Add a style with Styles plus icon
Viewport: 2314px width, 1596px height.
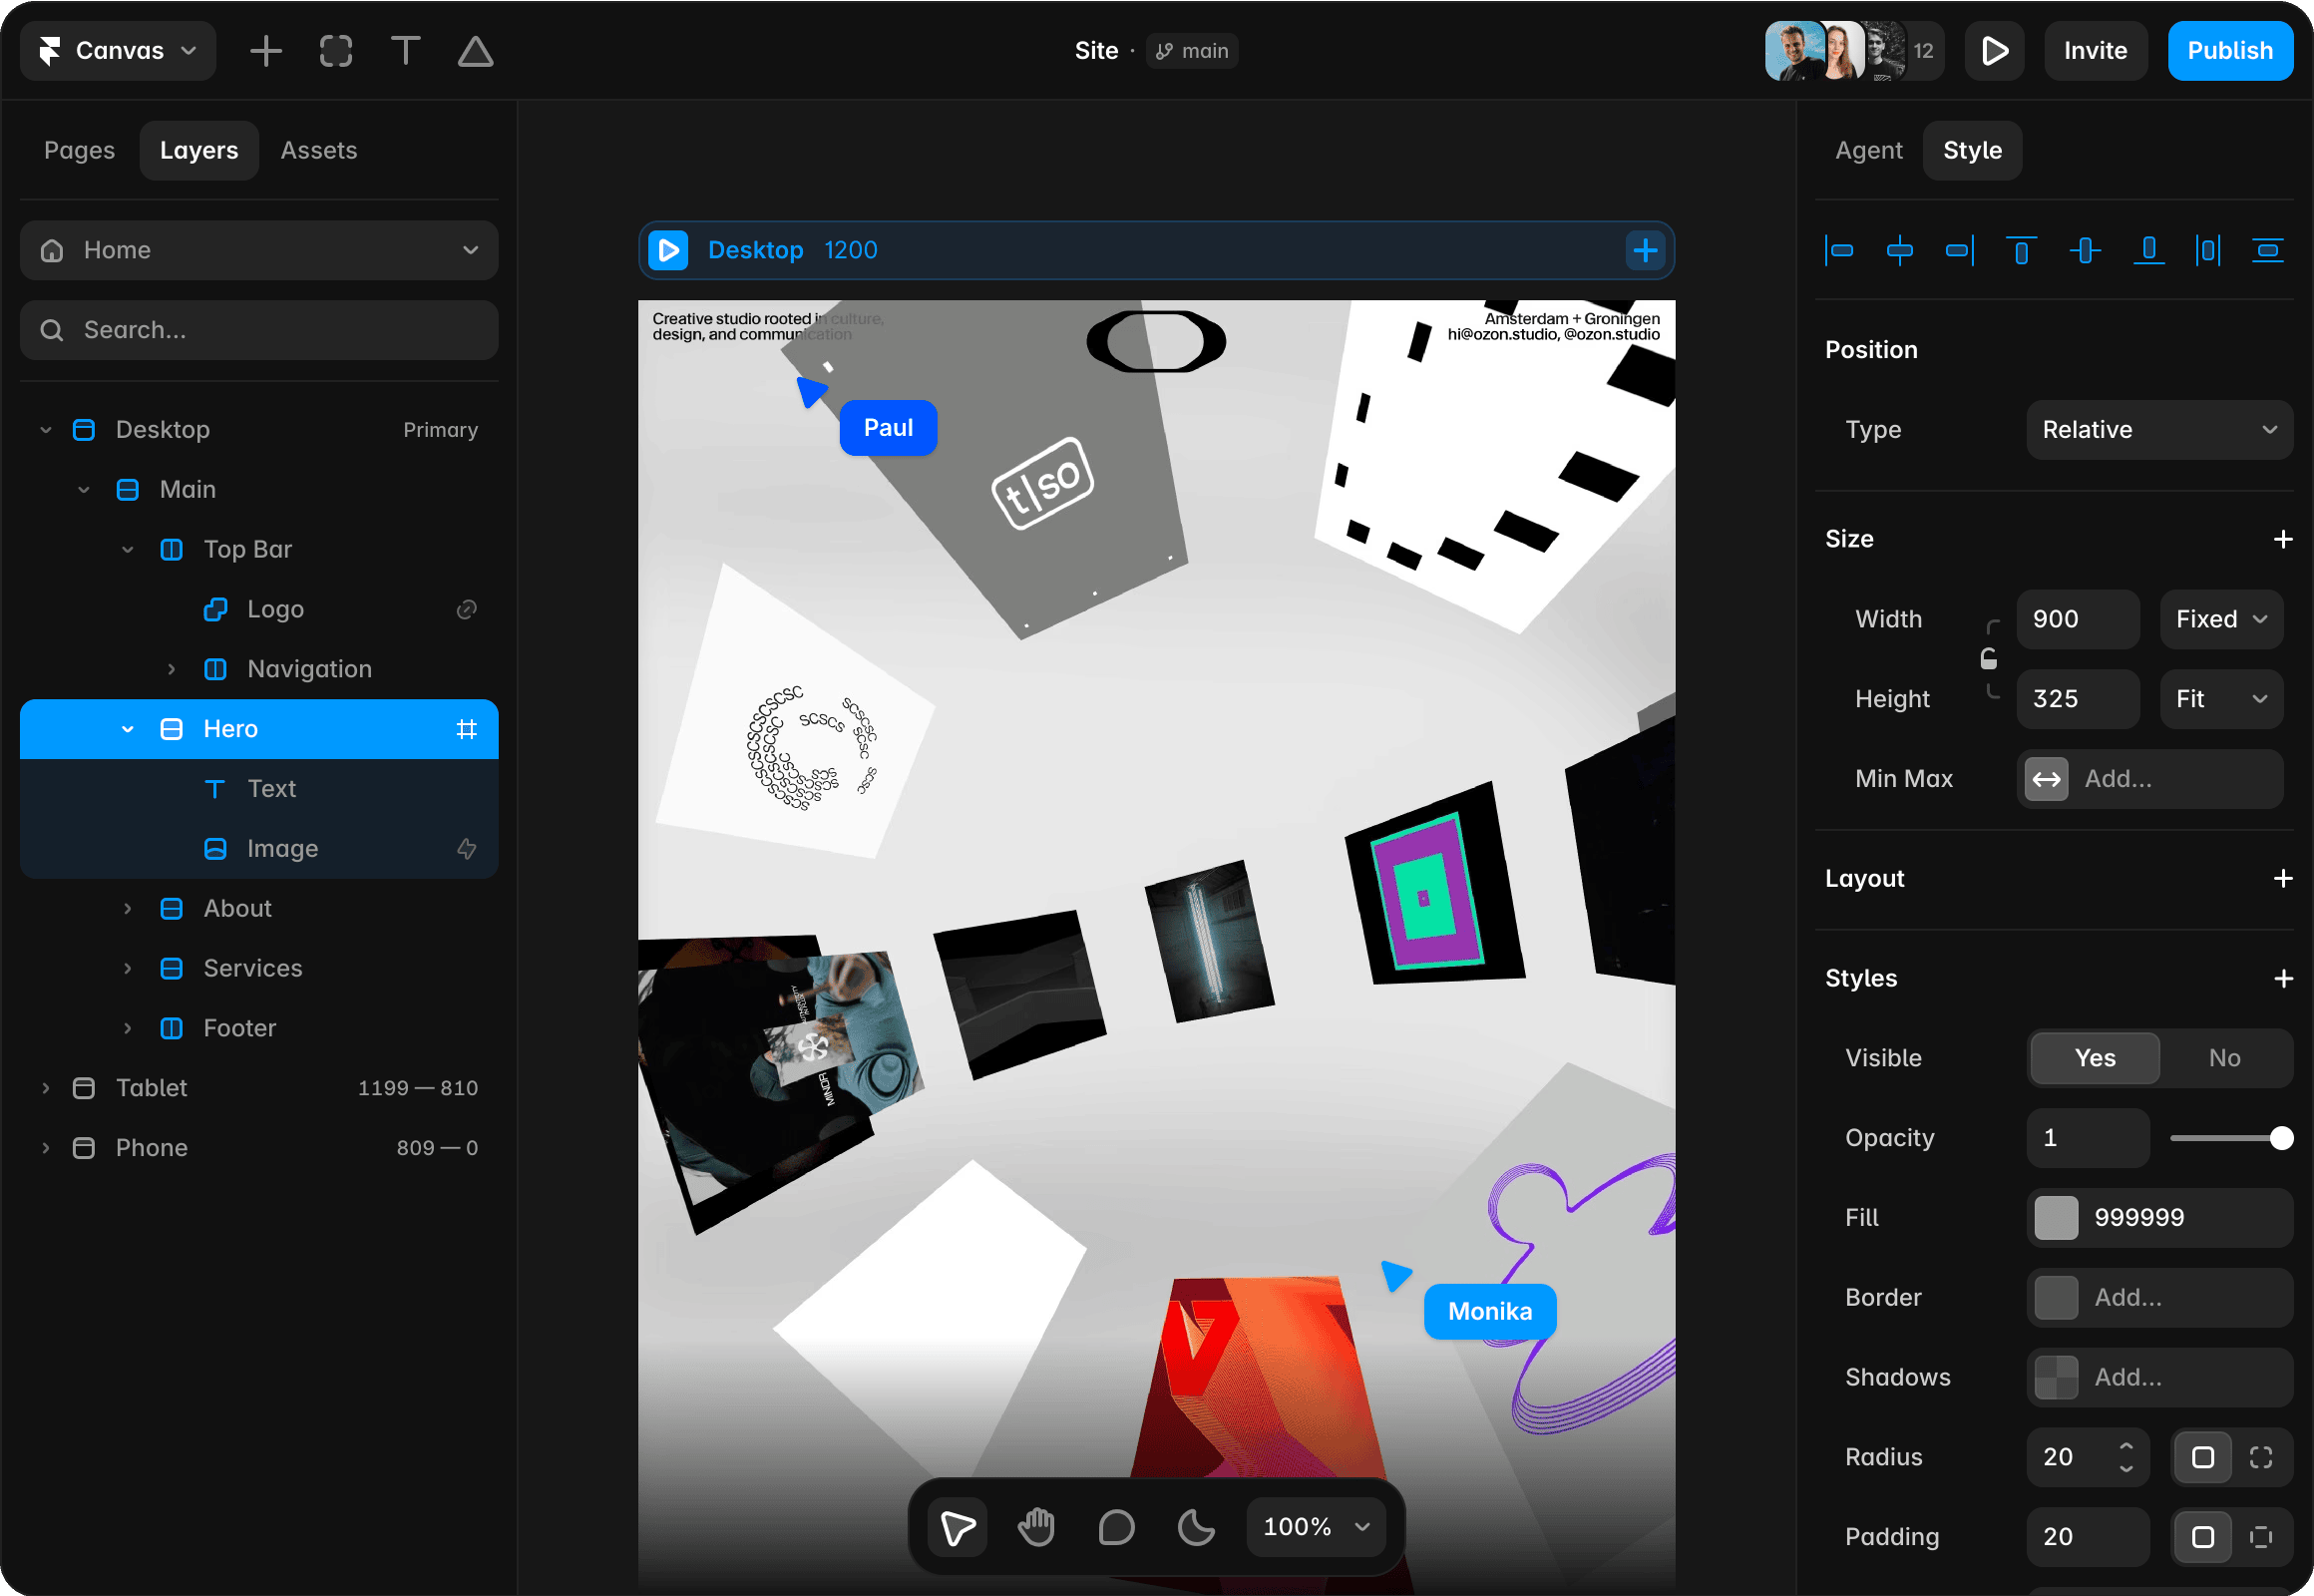(x=2282, y=978)
